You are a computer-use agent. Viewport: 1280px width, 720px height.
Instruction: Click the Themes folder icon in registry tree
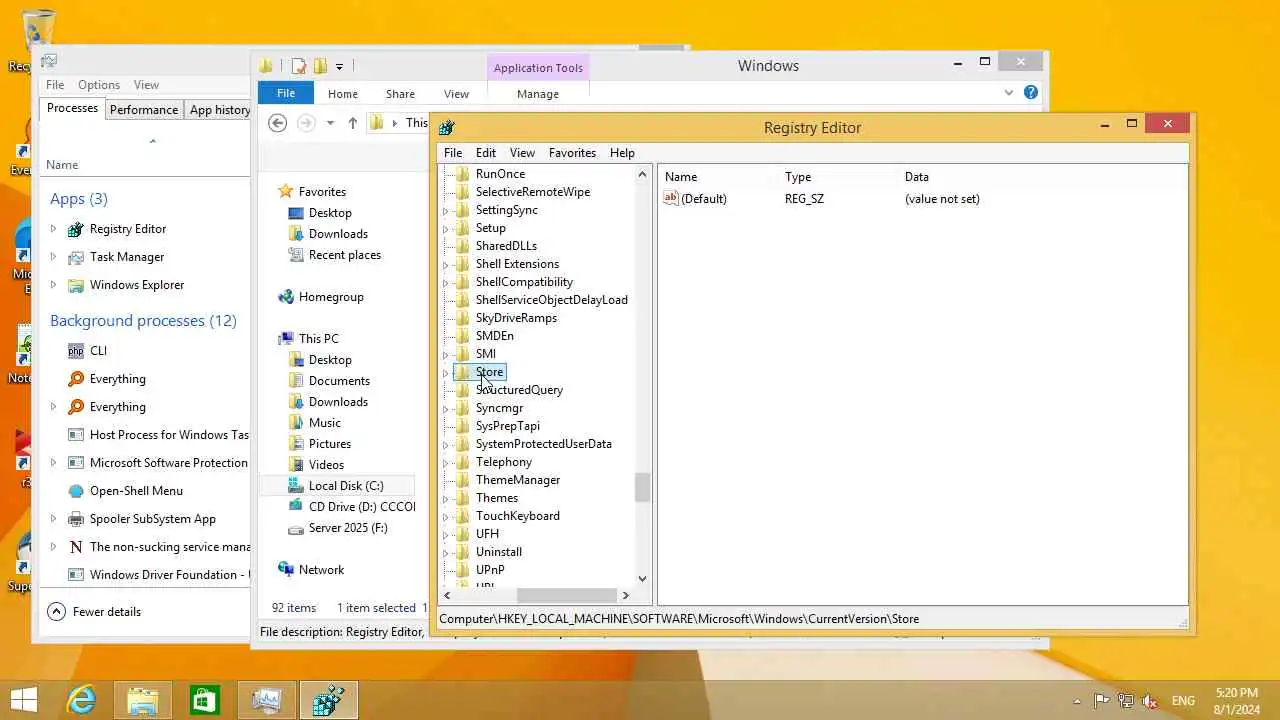click(462, 498)
